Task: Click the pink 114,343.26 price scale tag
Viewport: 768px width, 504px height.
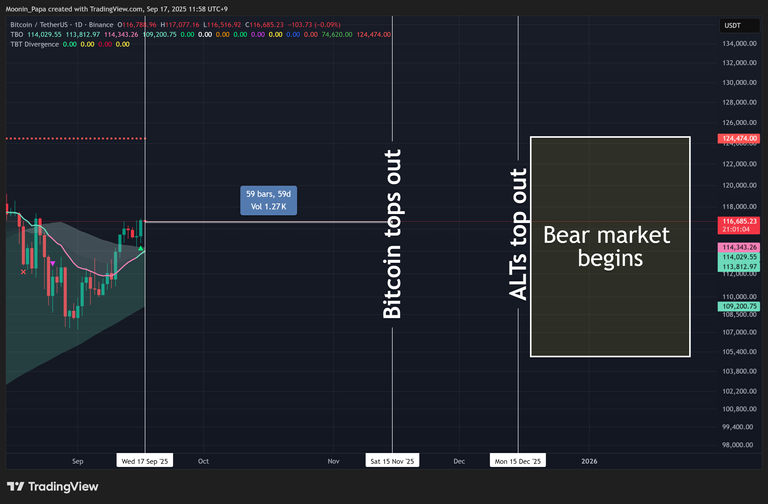Action: (x=739, y=247)
